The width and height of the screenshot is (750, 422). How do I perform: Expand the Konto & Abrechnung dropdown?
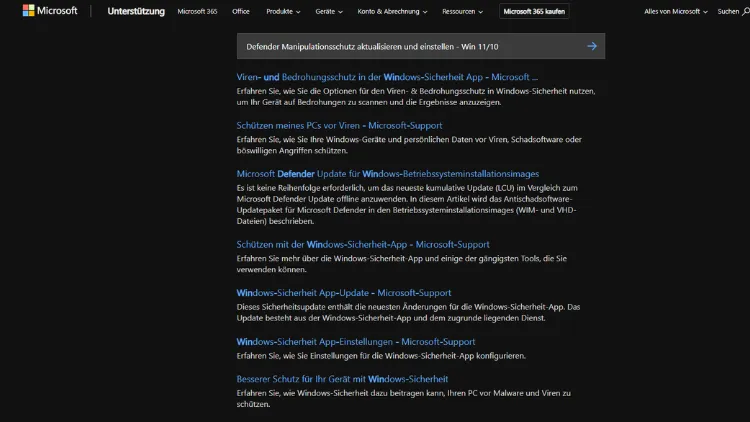click(x=392, y=11)
